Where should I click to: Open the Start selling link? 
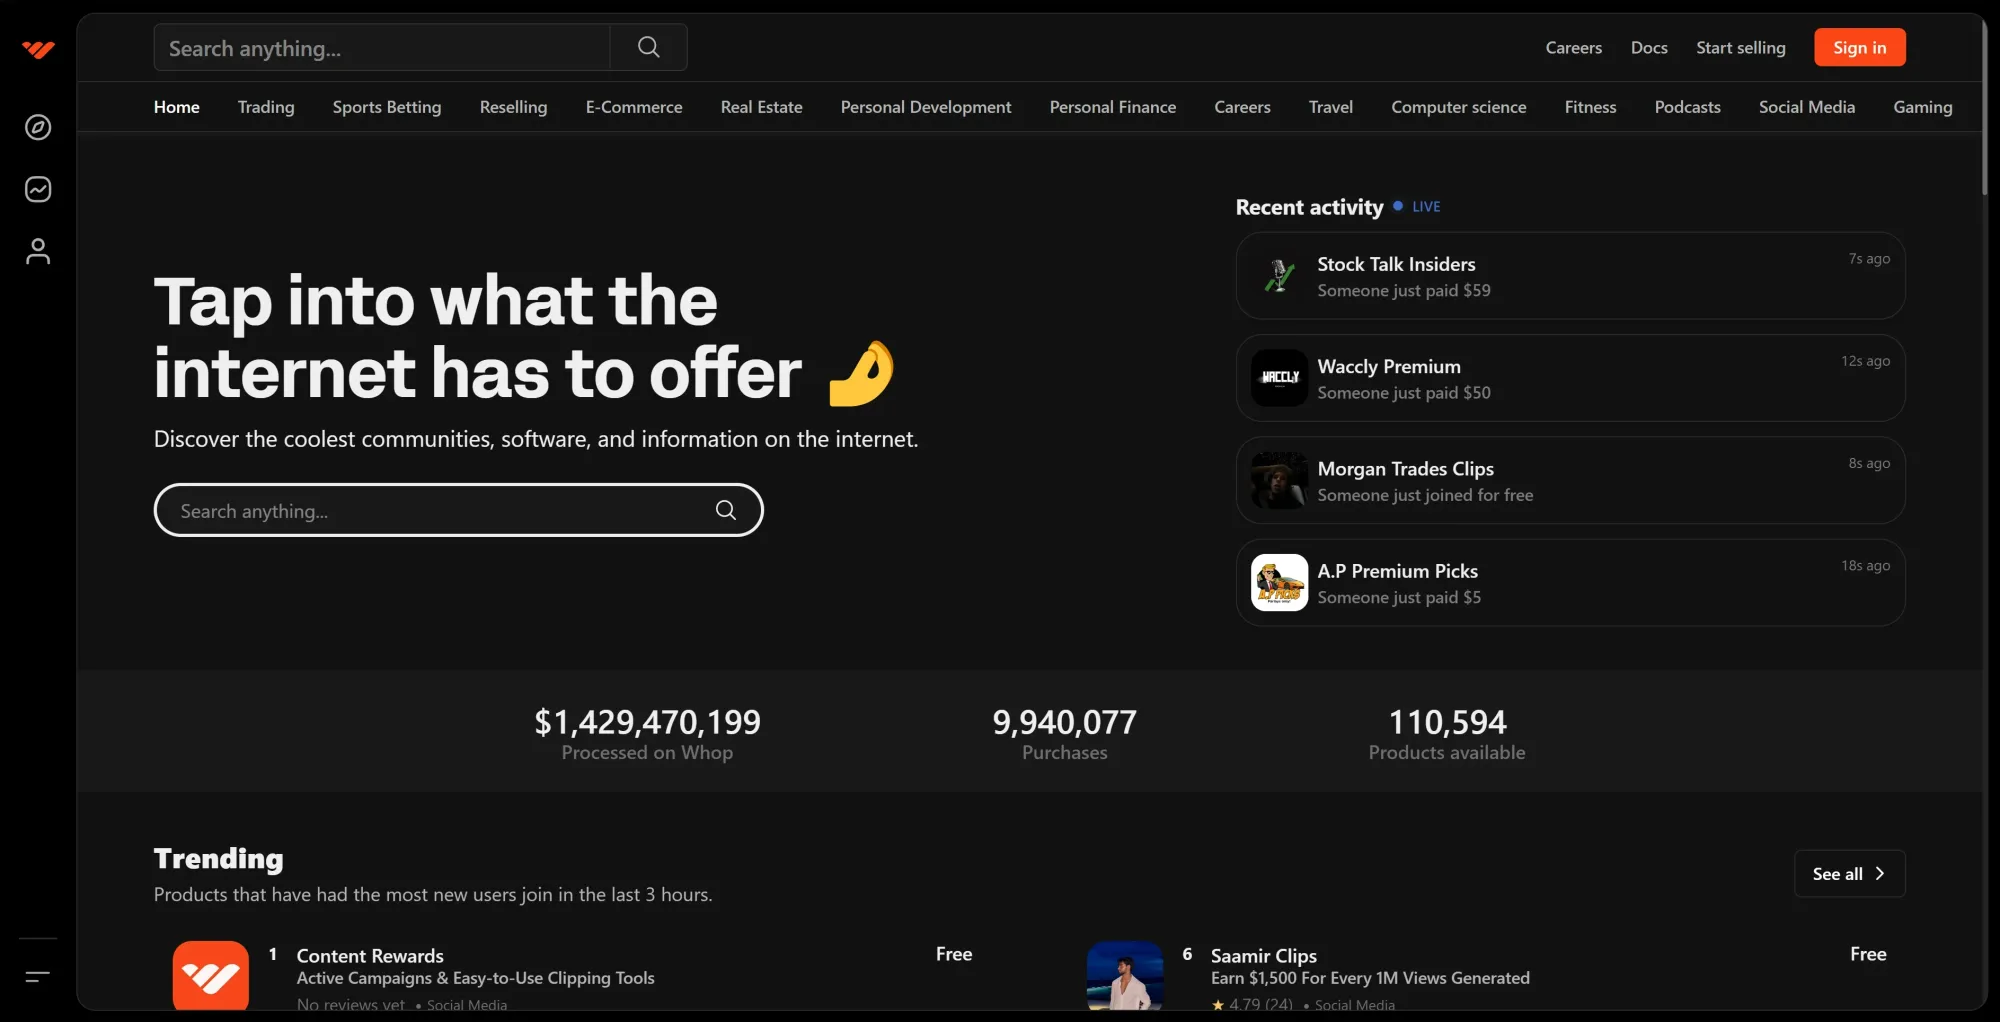coord(1741,47)
